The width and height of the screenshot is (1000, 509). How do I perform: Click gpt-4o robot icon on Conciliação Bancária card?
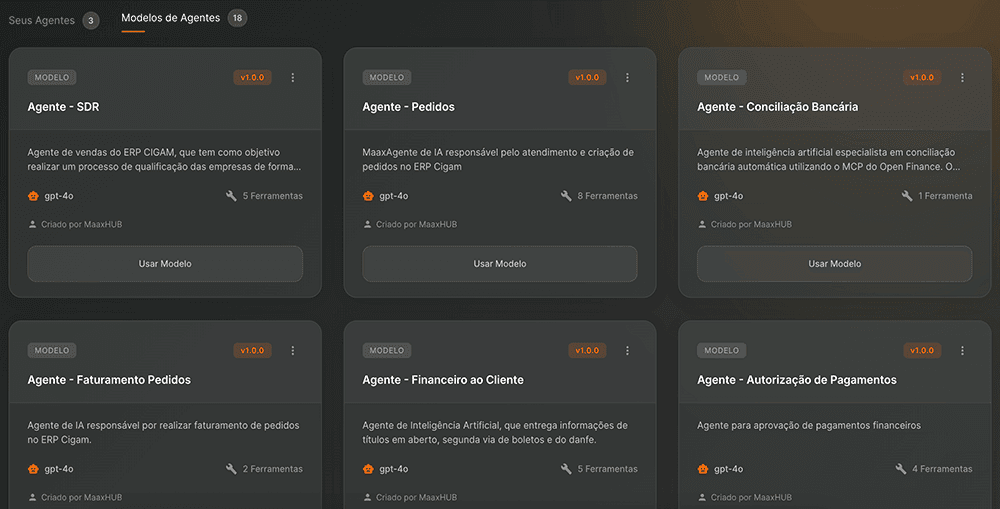(x=703, y=196)
